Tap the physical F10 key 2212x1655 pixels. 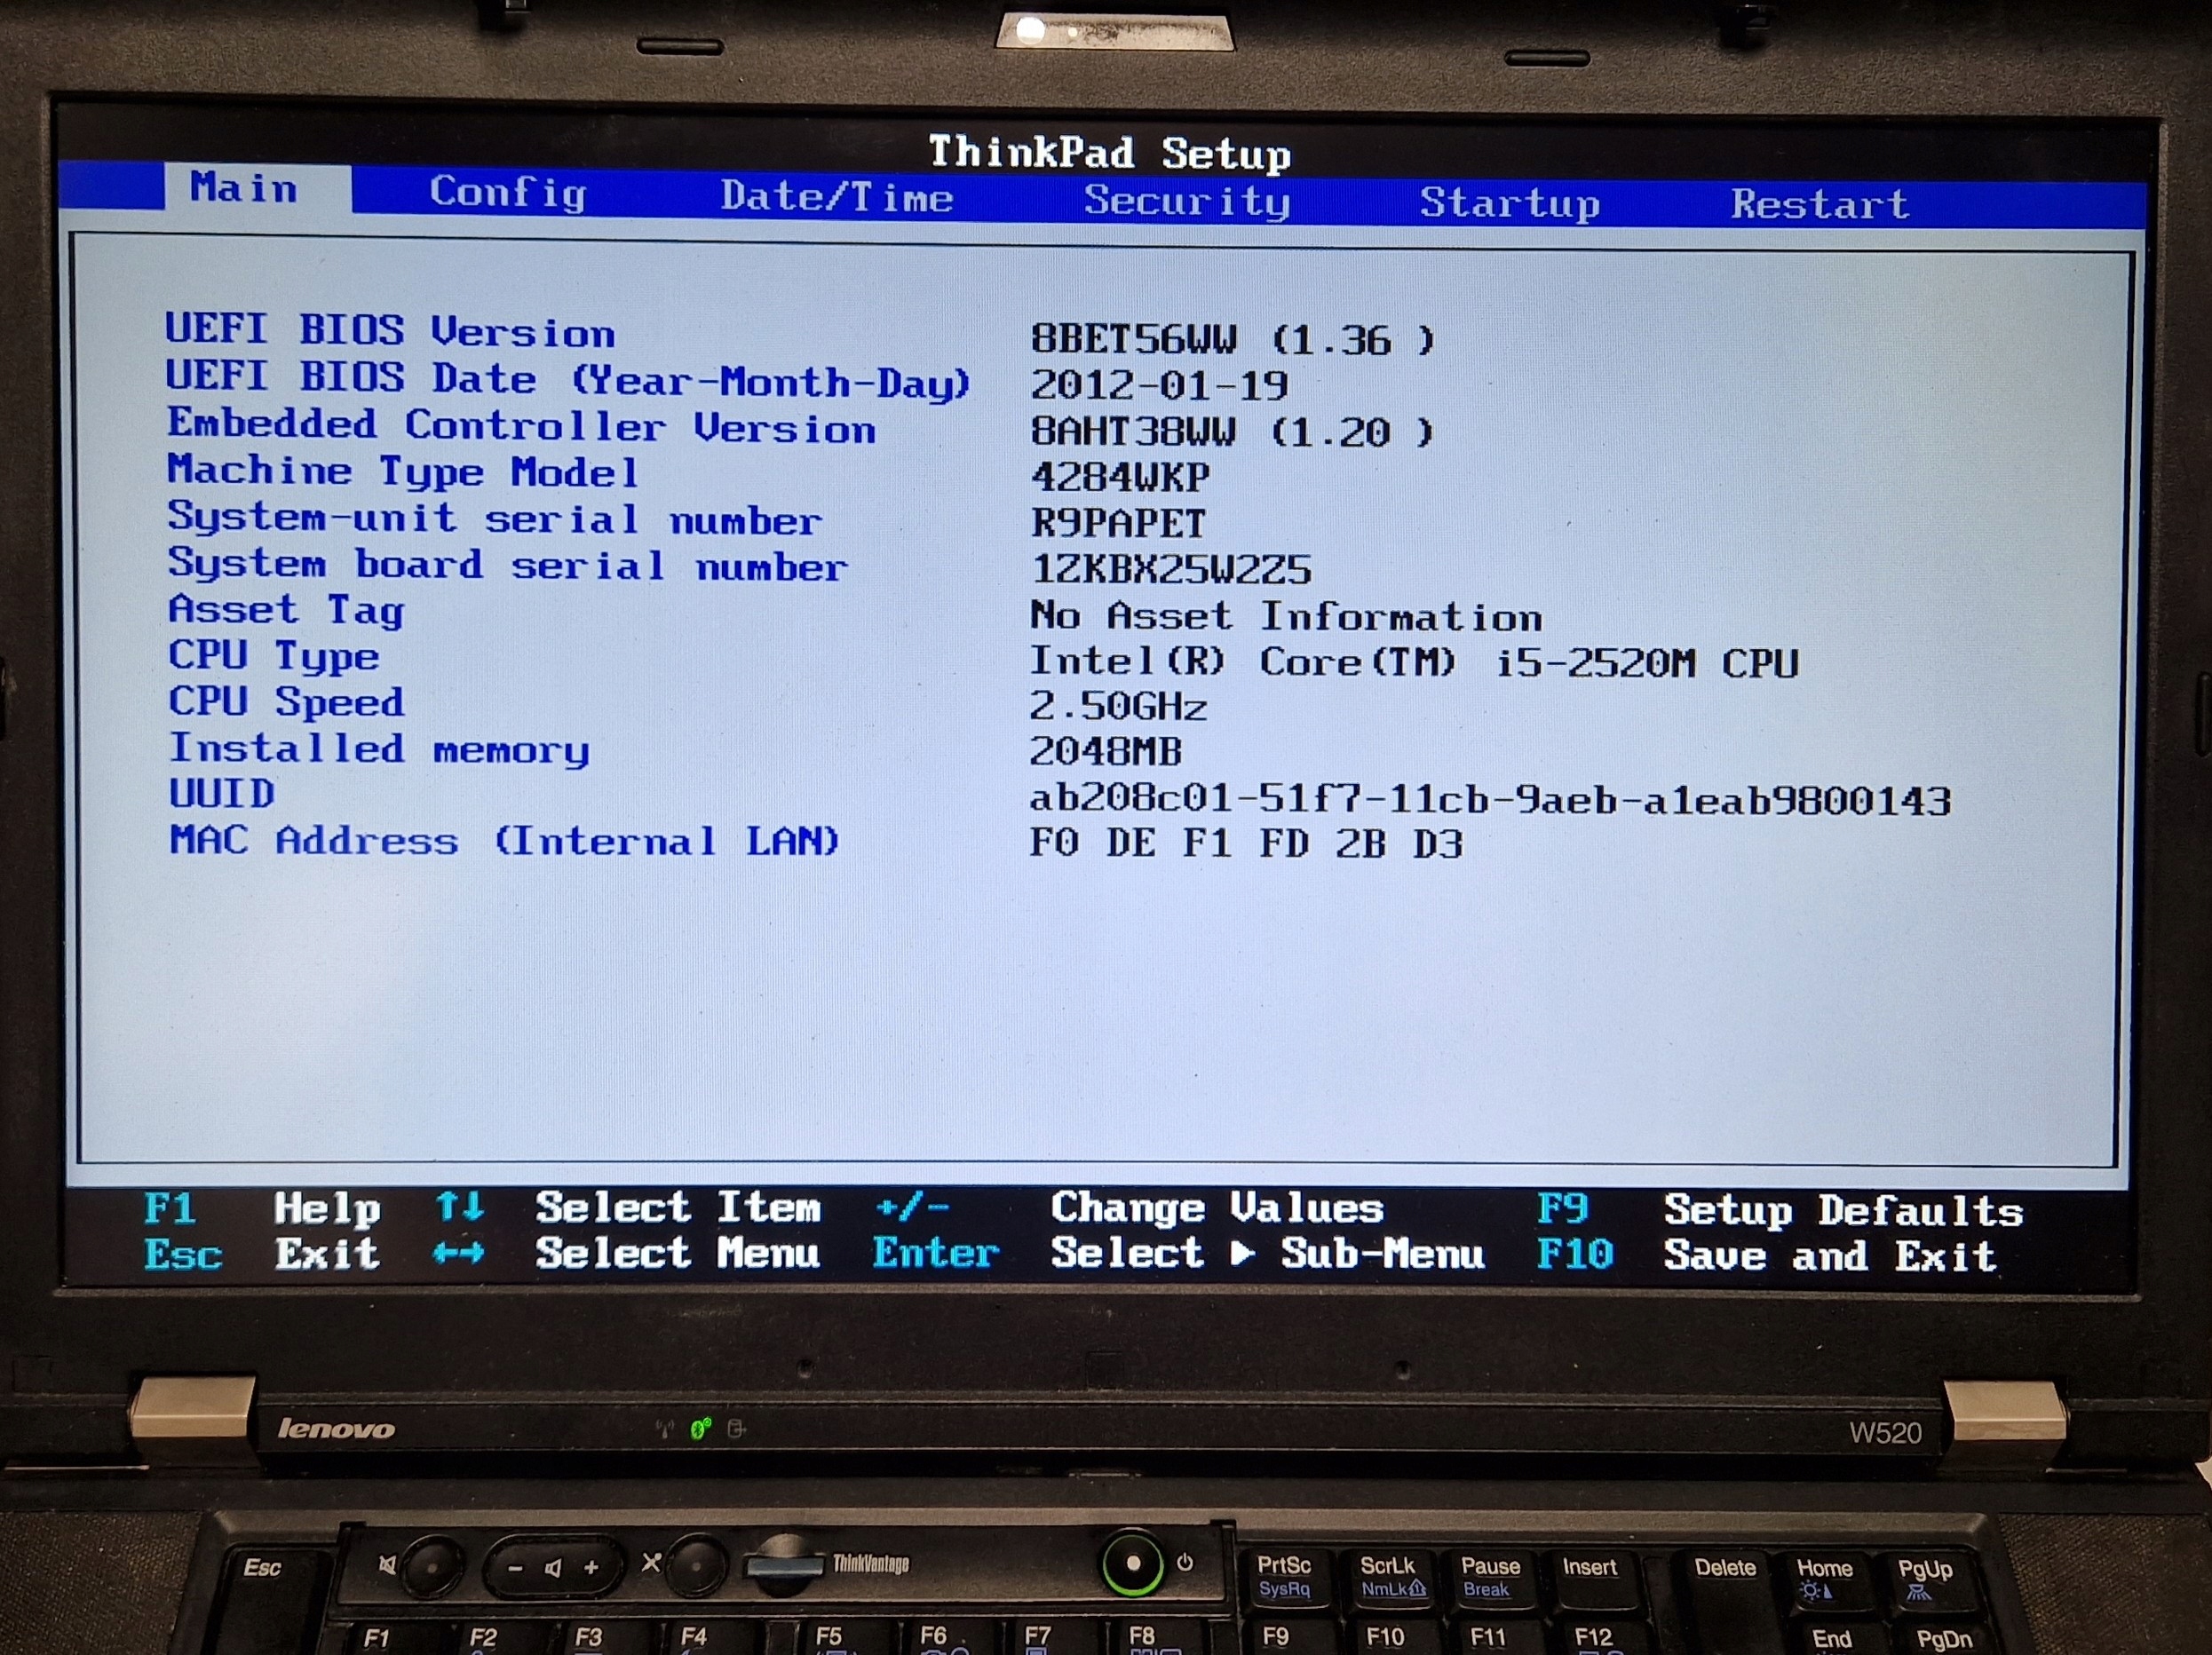point(1388,1637)
